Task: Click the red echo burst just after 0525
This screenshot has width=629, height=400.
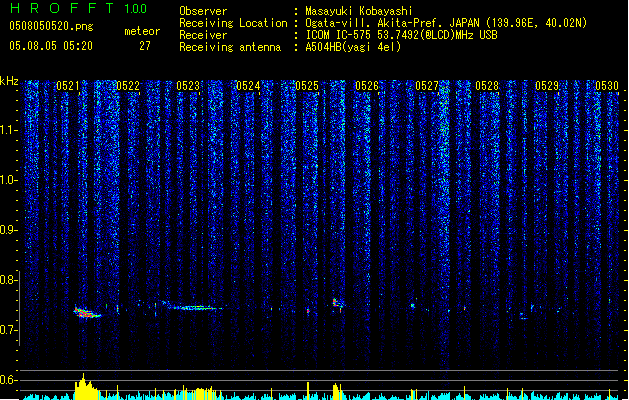Action: tap(337, 304)
